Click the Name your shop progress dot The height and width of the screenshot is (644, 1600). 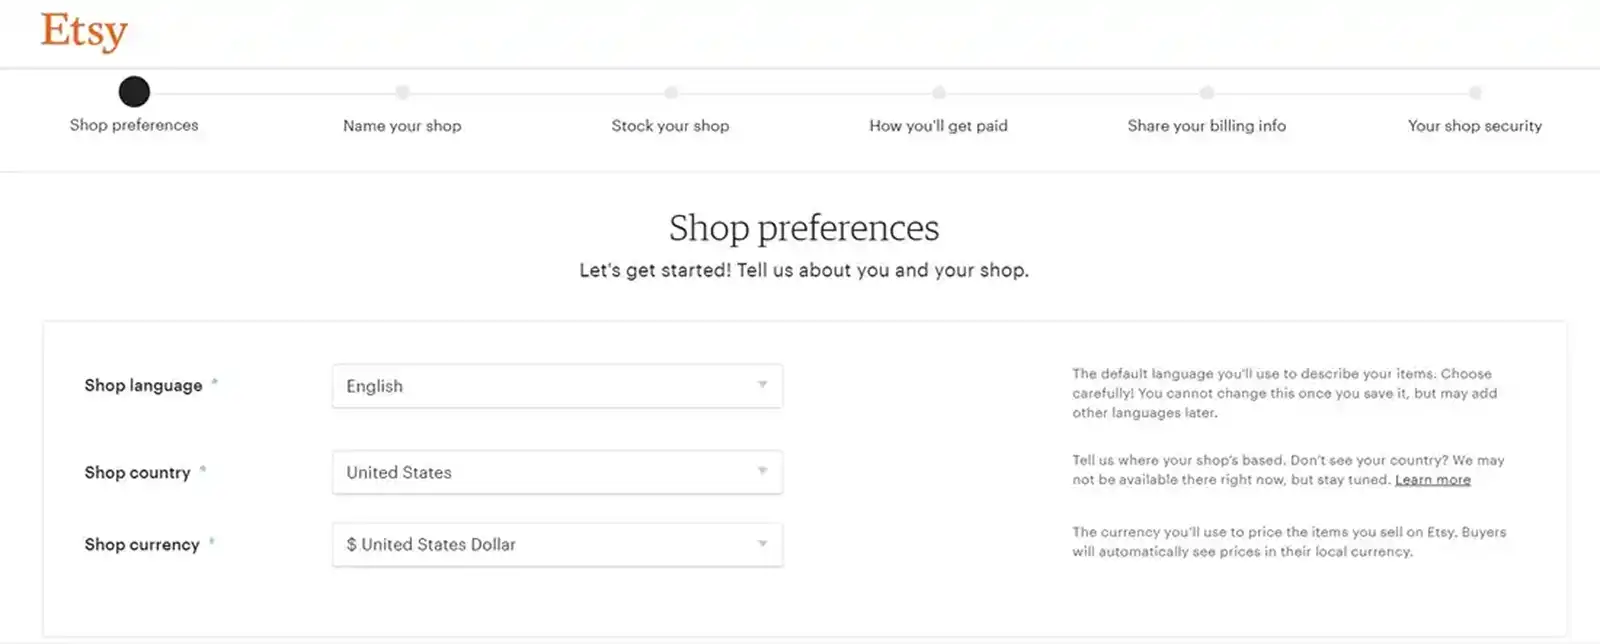(x=402, y=92)
